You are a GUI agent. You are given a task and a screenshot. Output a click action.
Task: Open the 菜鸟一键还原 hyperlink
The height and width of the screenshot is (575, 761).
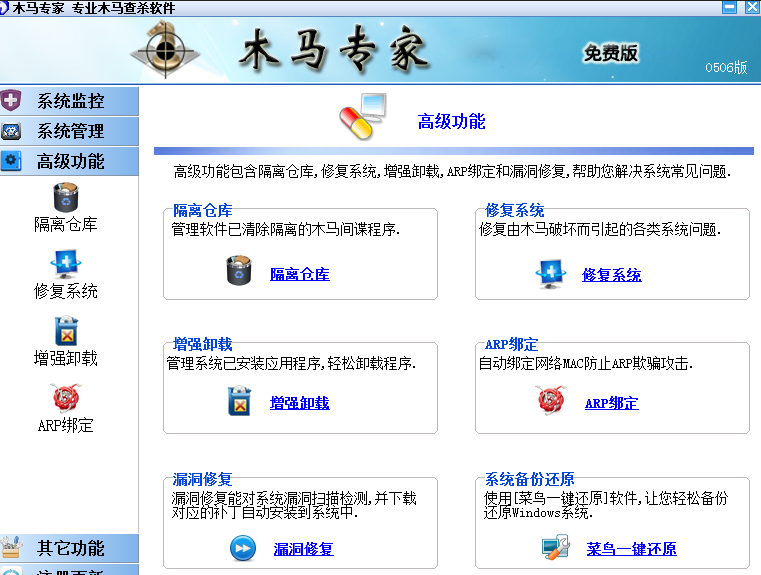tap(631, 549)
